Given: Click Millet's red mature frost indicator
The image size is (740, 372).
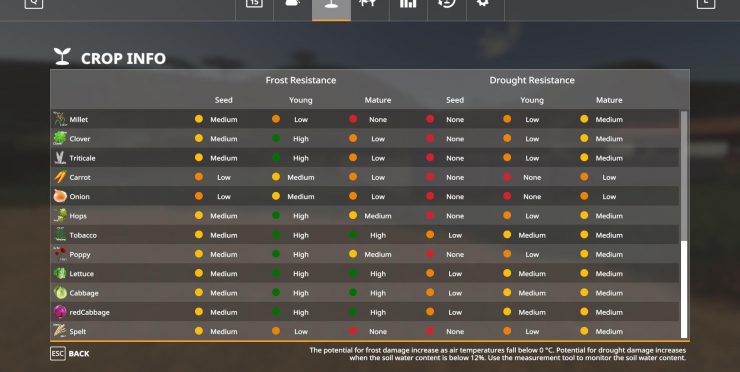Looking at the screenshot, I should click(x=353, y=119).
